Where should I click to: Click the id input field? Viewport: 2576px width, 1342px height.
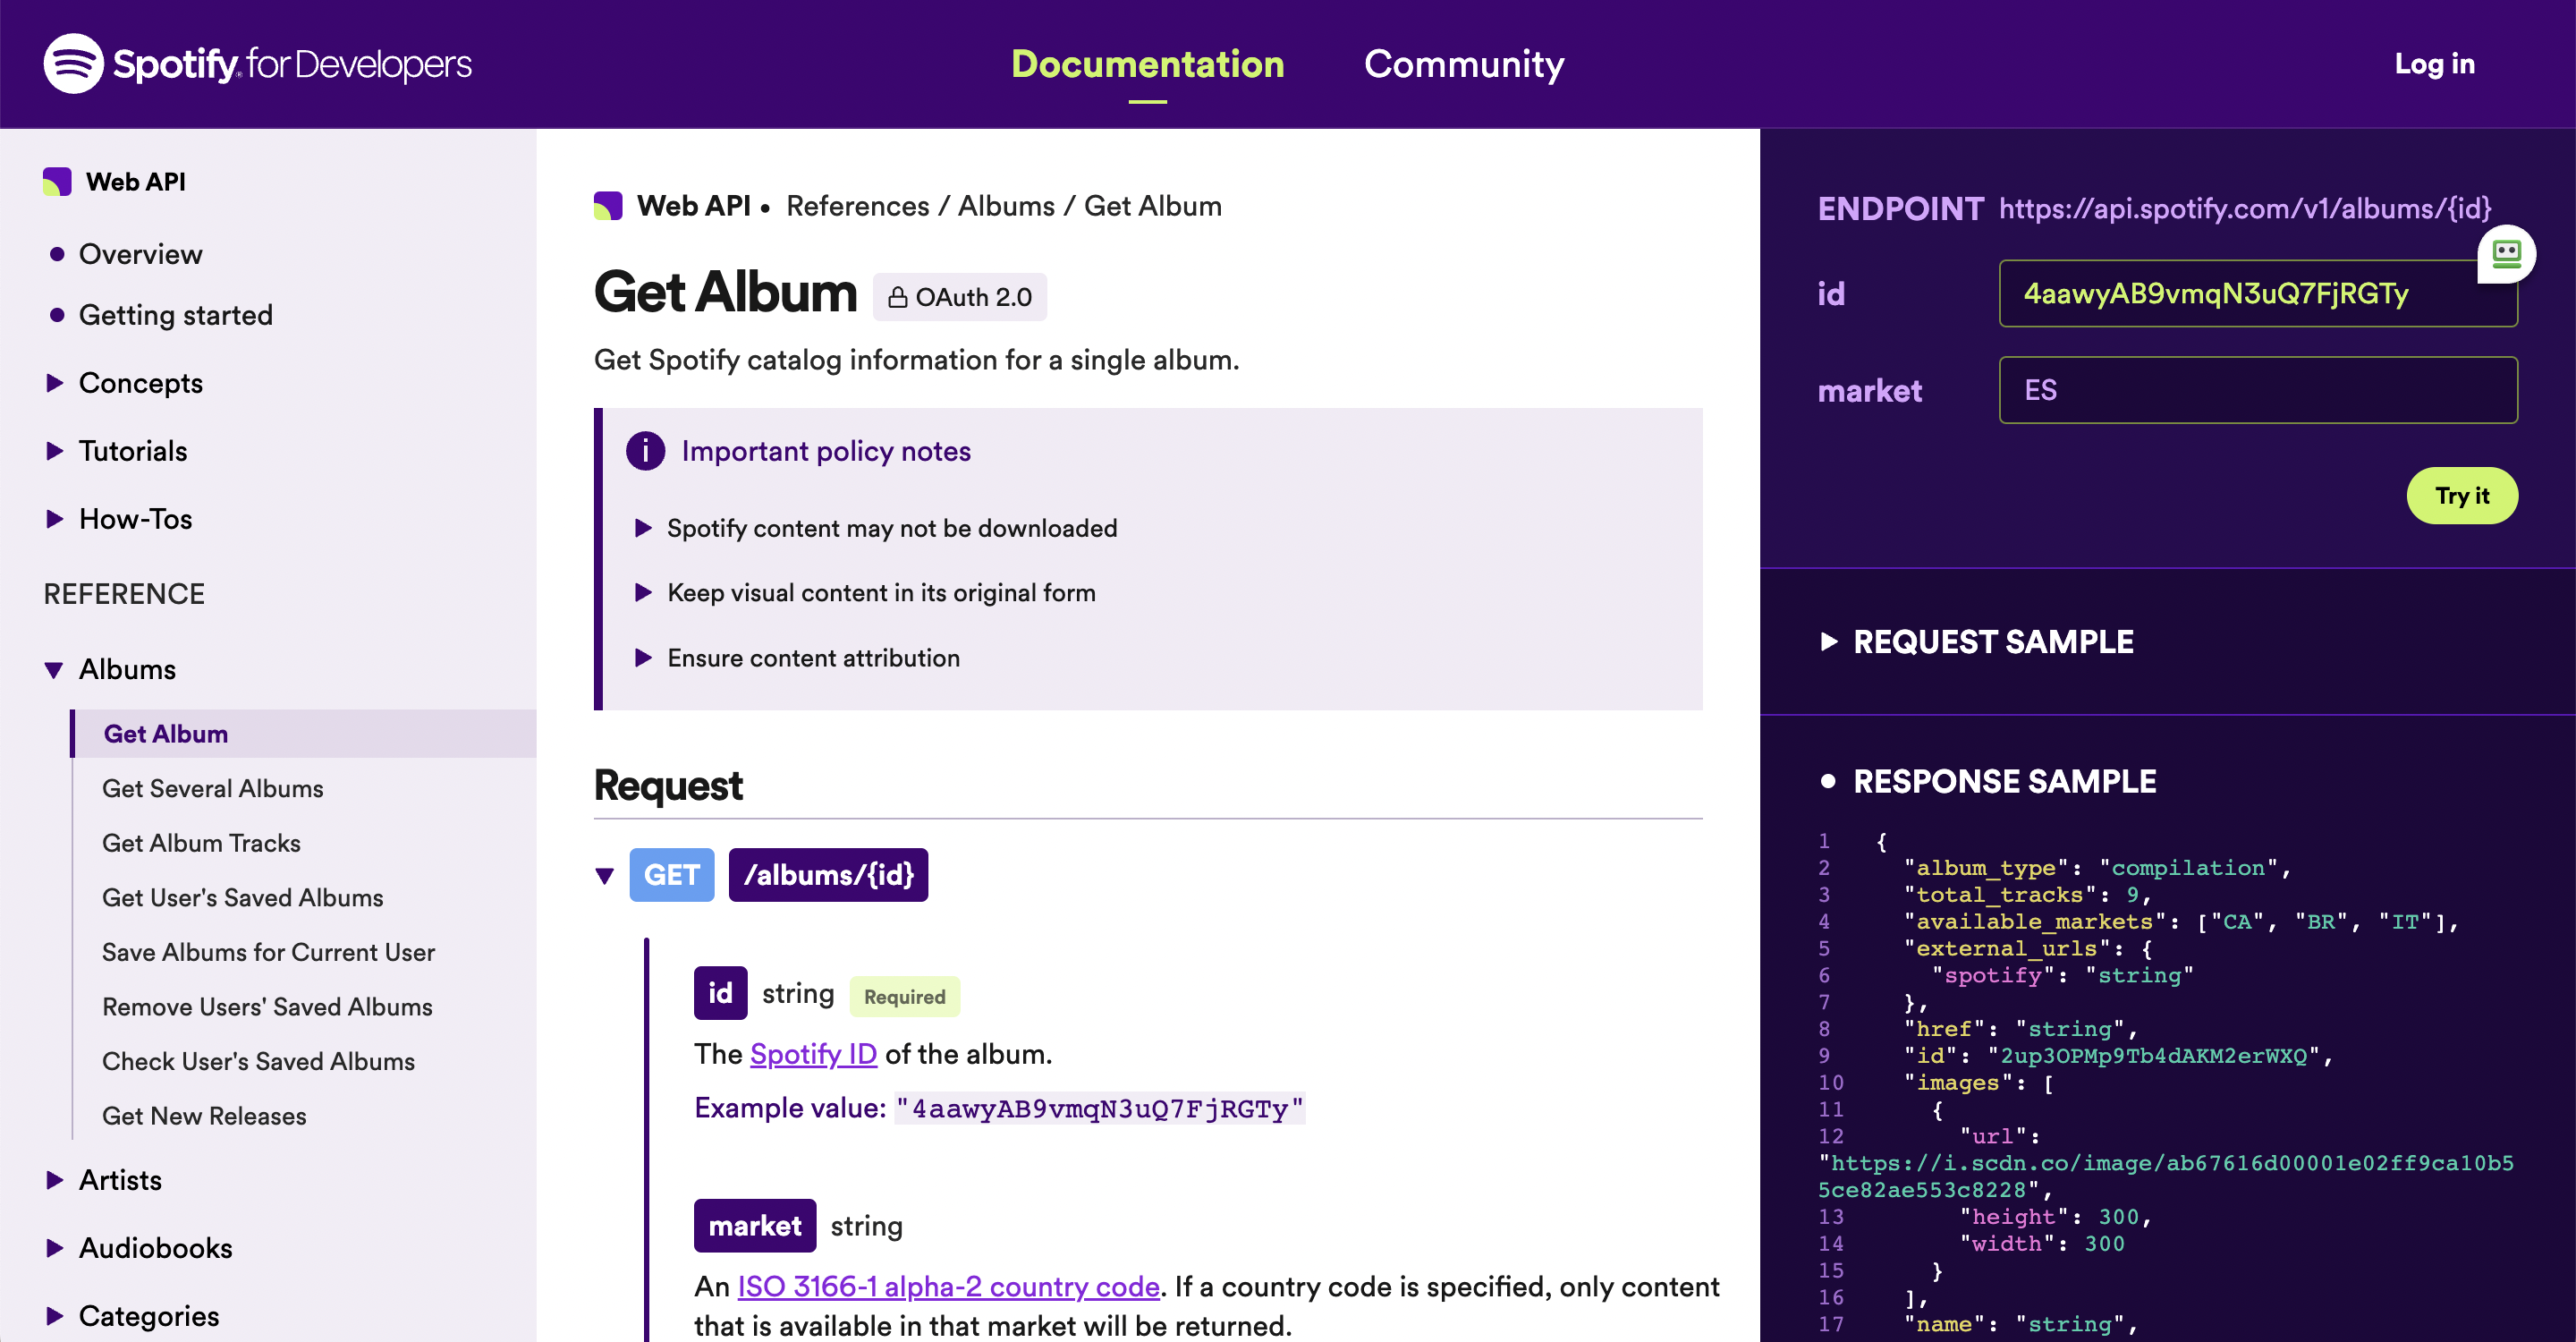tap(2258, 294)
